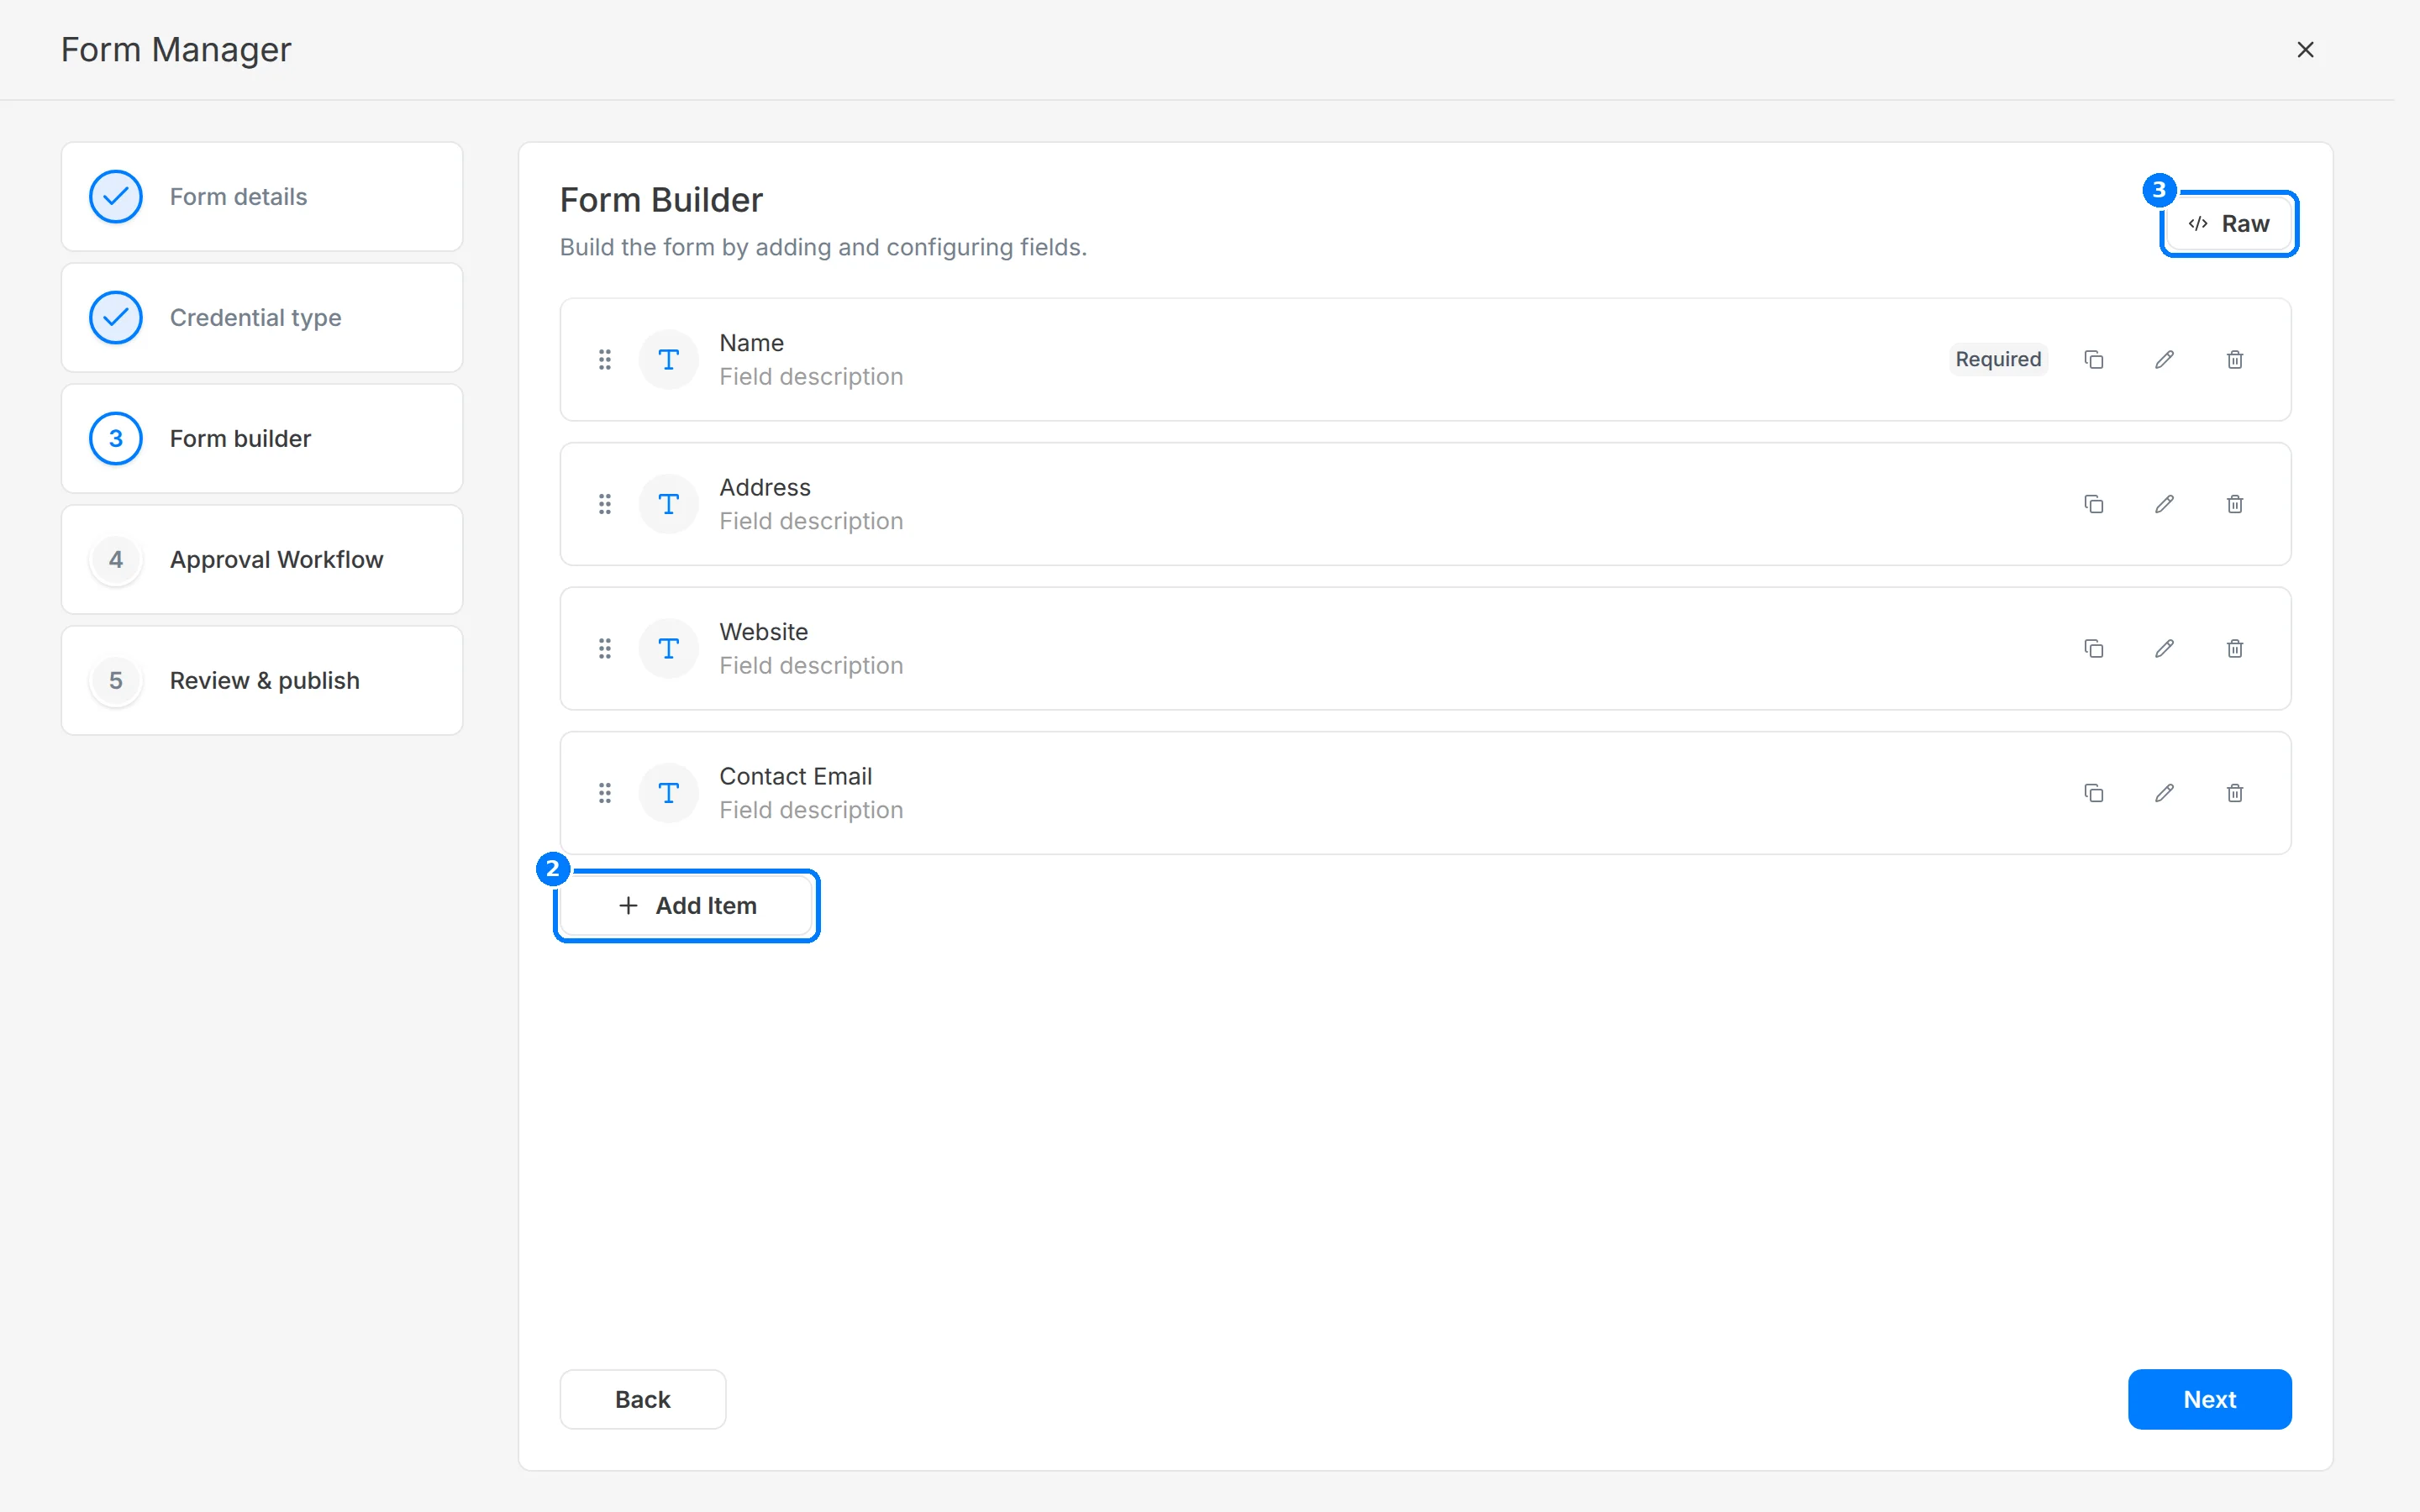
Task: Delete the Address field
Action: [x=2235, y=504]
